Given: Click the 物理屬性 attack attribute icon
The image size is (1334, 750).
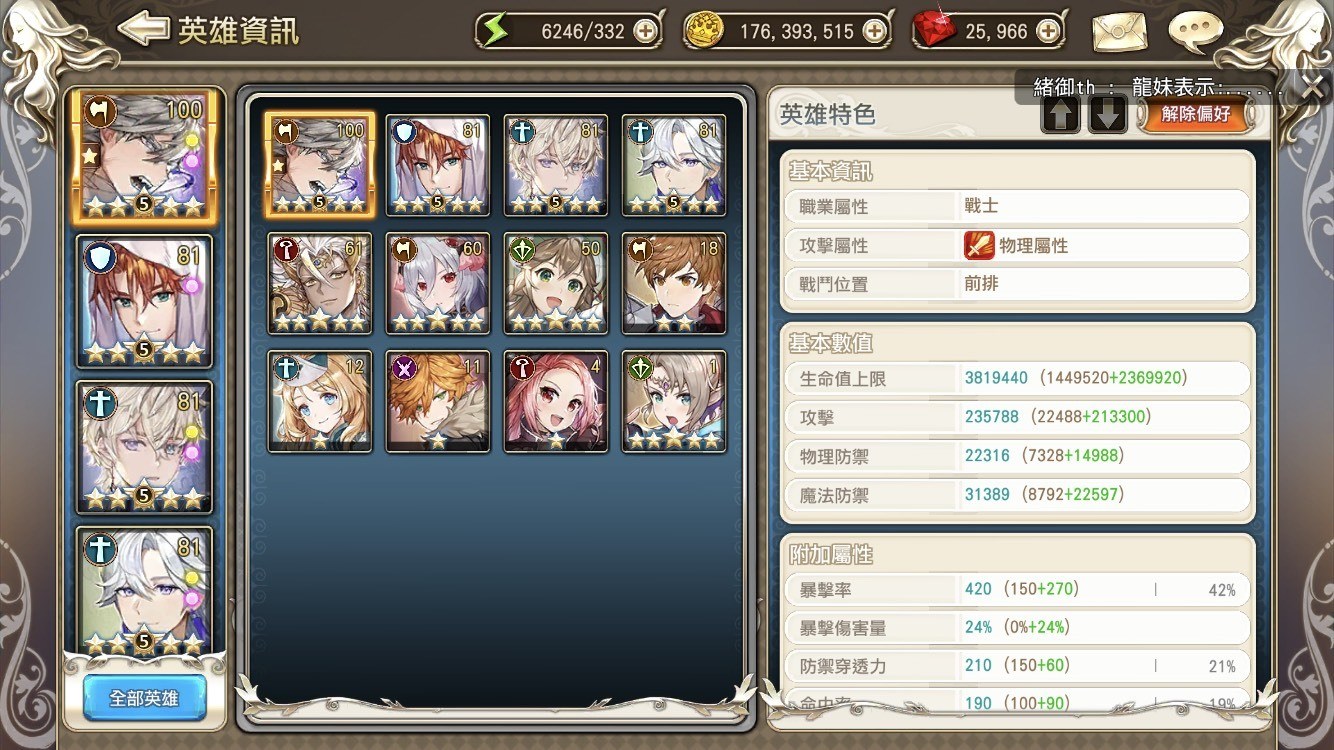Looking at the screenshot, I should pos(979,245).
